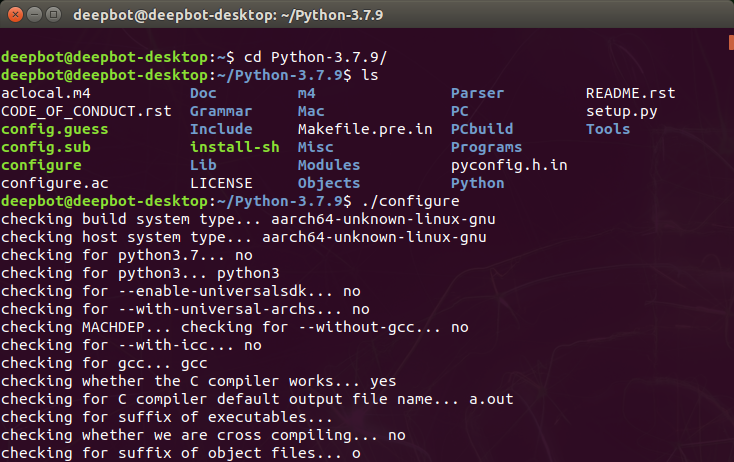
Task: Click the --with-icc check line
Action: click(x=132, y=345)
